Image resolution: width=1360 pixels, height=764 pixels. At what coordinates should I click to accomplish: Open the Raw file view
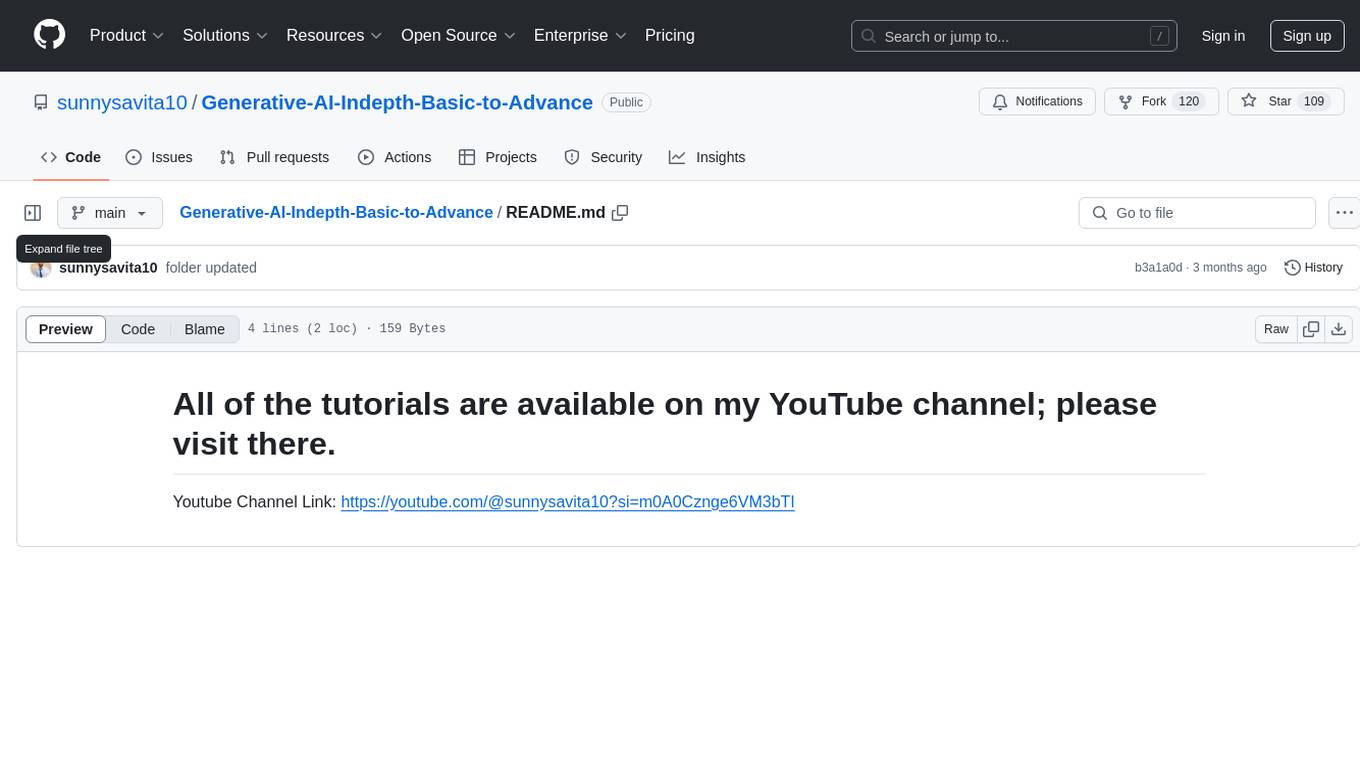click(1276, 329)
